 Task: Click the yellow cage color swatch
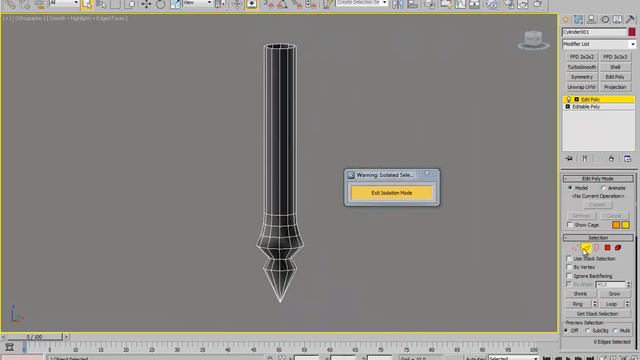pos(625,225)
